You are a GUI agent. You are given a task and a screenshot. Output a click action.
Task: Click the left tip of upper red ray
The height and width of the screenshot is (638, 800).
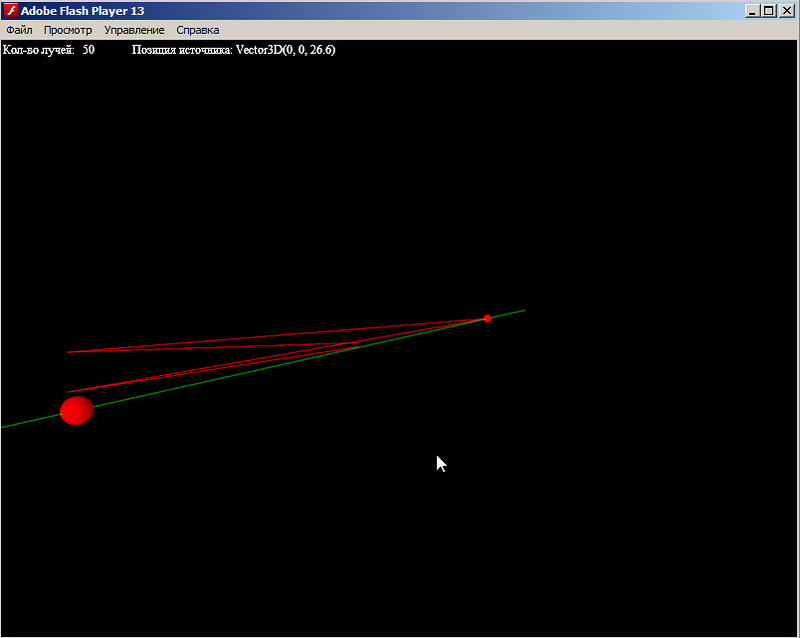[69, 352]
